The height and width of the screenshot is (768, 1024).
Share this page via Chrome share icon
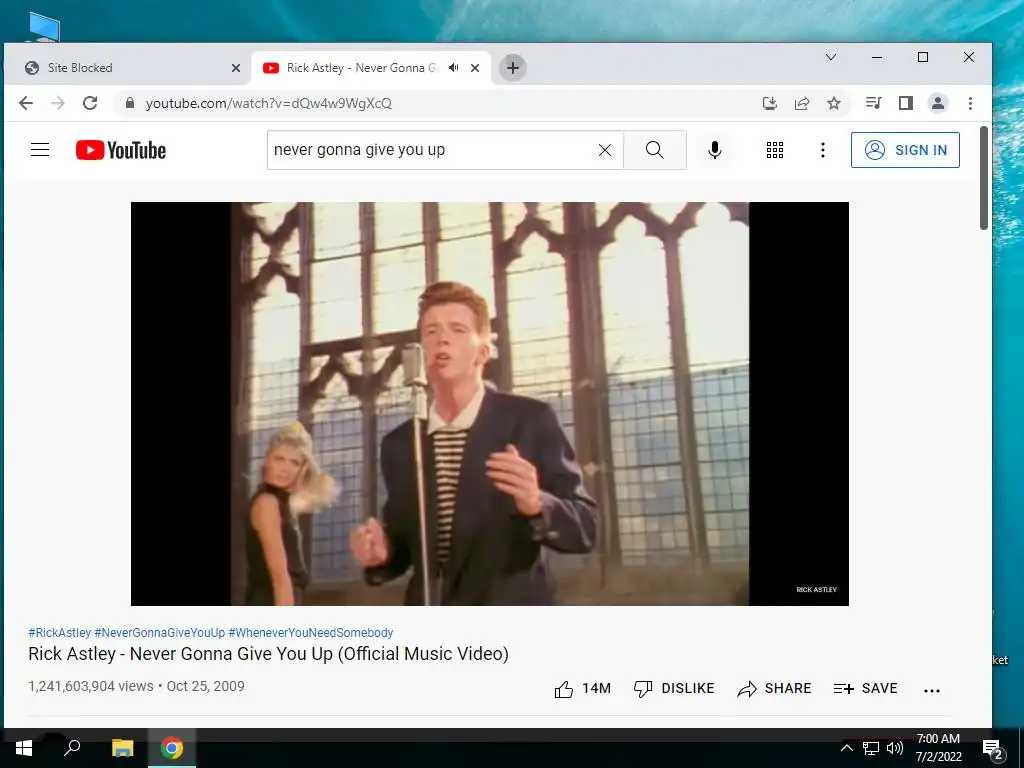tap(802, 103)
